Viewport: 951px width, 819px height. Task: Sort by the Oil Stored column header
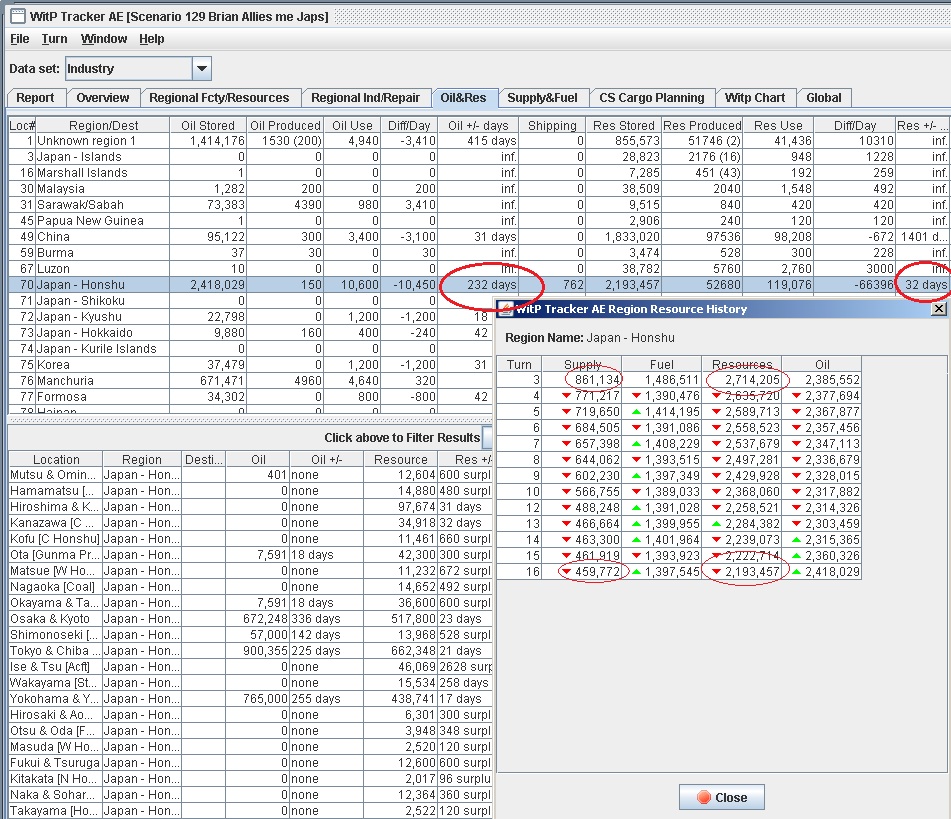point(207,125)
